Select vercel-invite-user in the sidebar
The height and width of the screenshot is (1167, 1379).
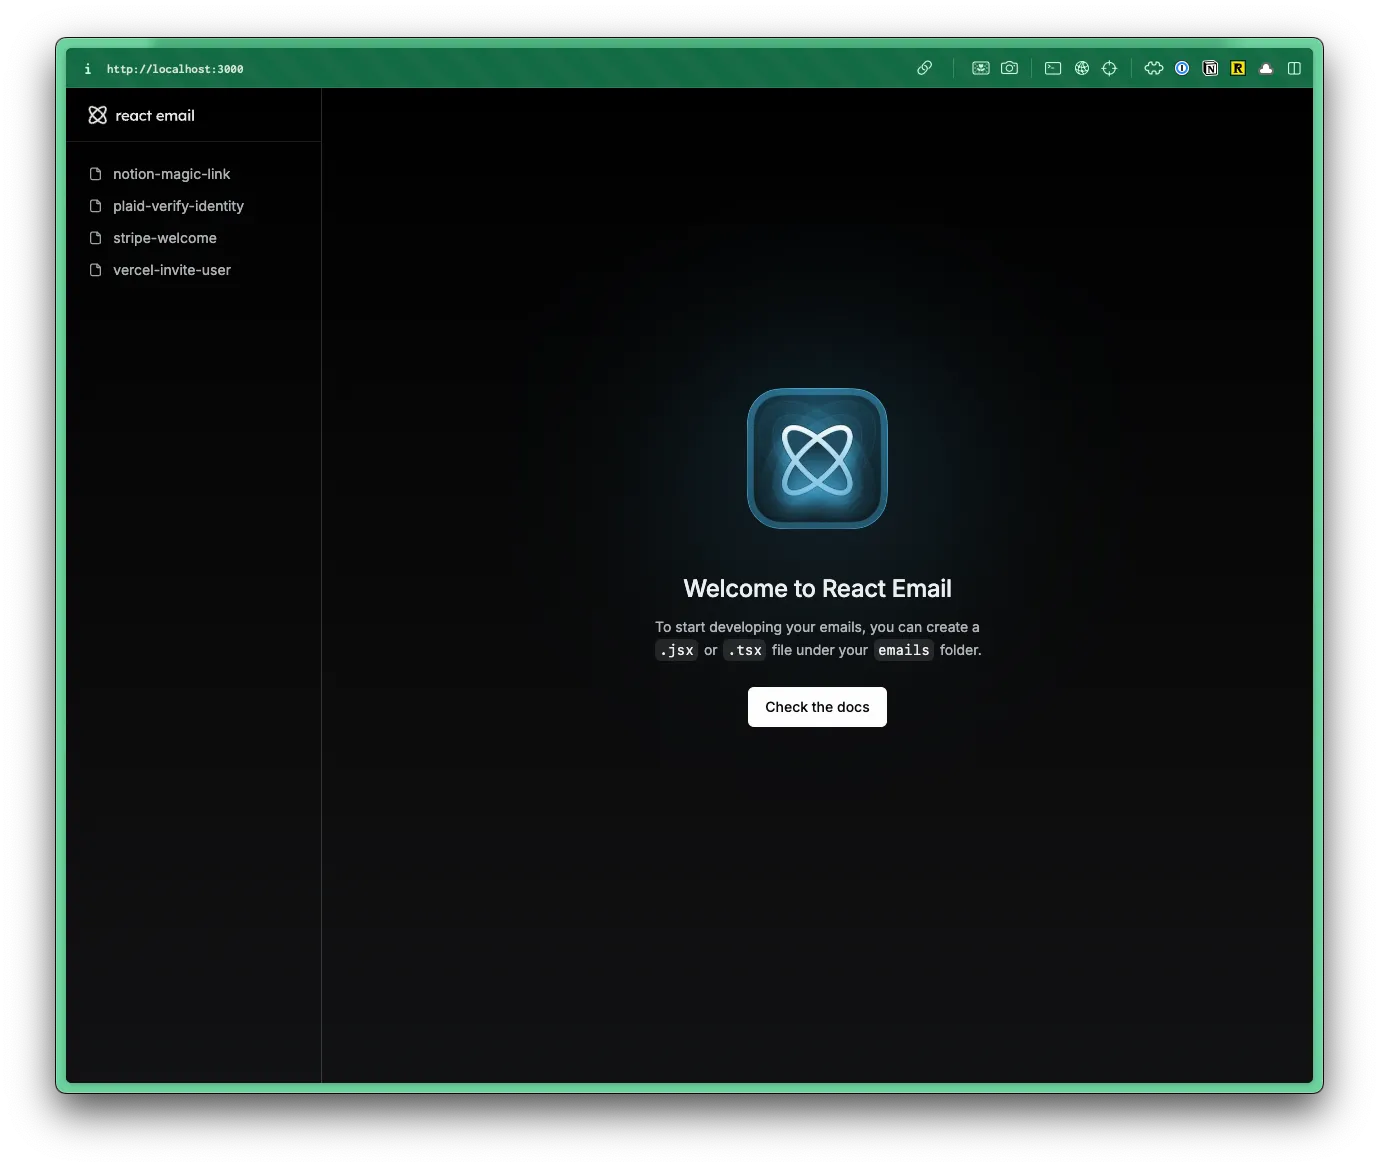(171, 270)
